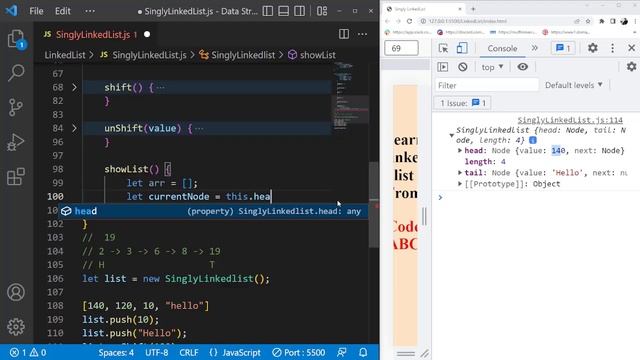
Task: Bookmark this page star icon
Action: (x=588, y=21)
